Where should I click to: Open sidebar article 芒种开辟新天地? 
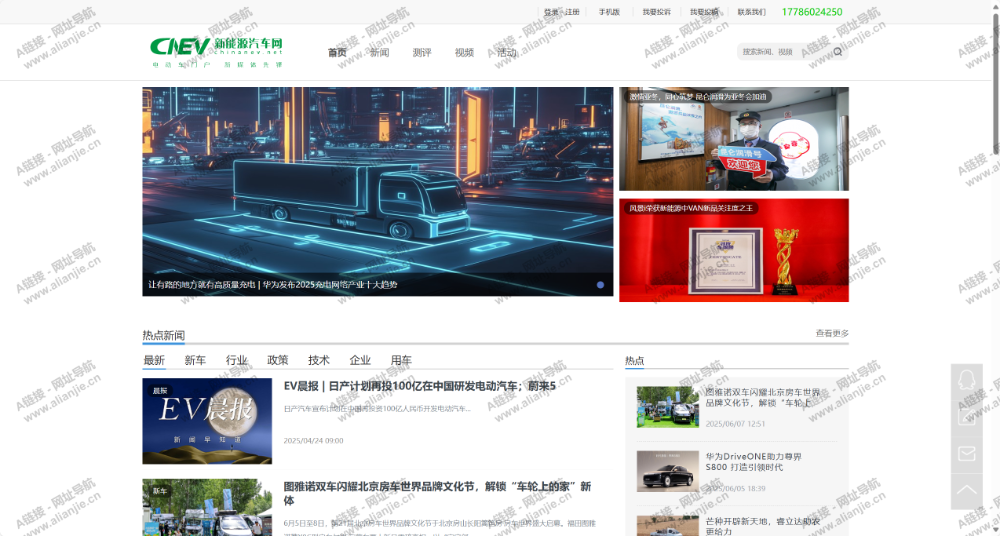(763, 526)
